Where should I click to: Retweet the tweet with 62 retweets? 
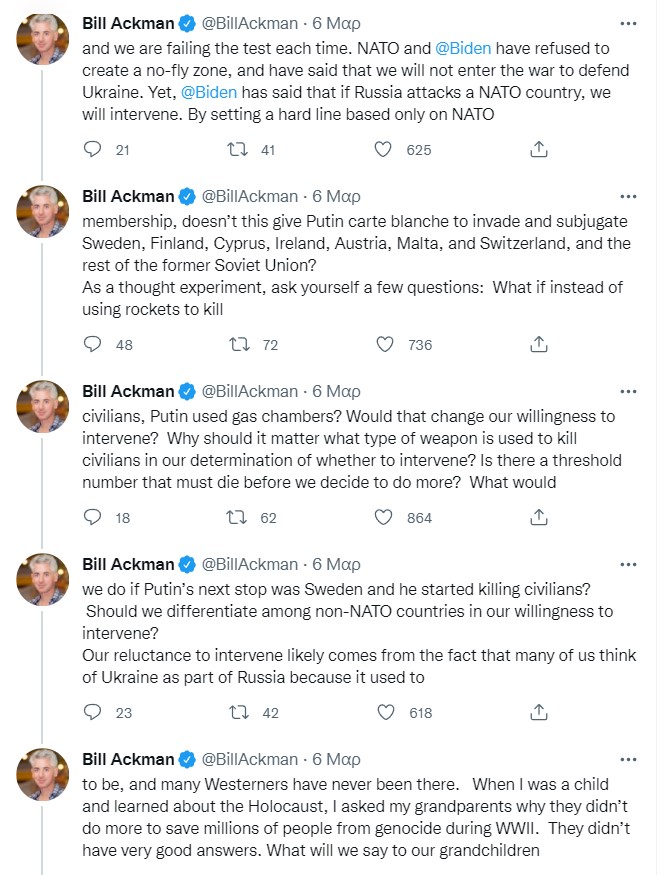point(238,517)
